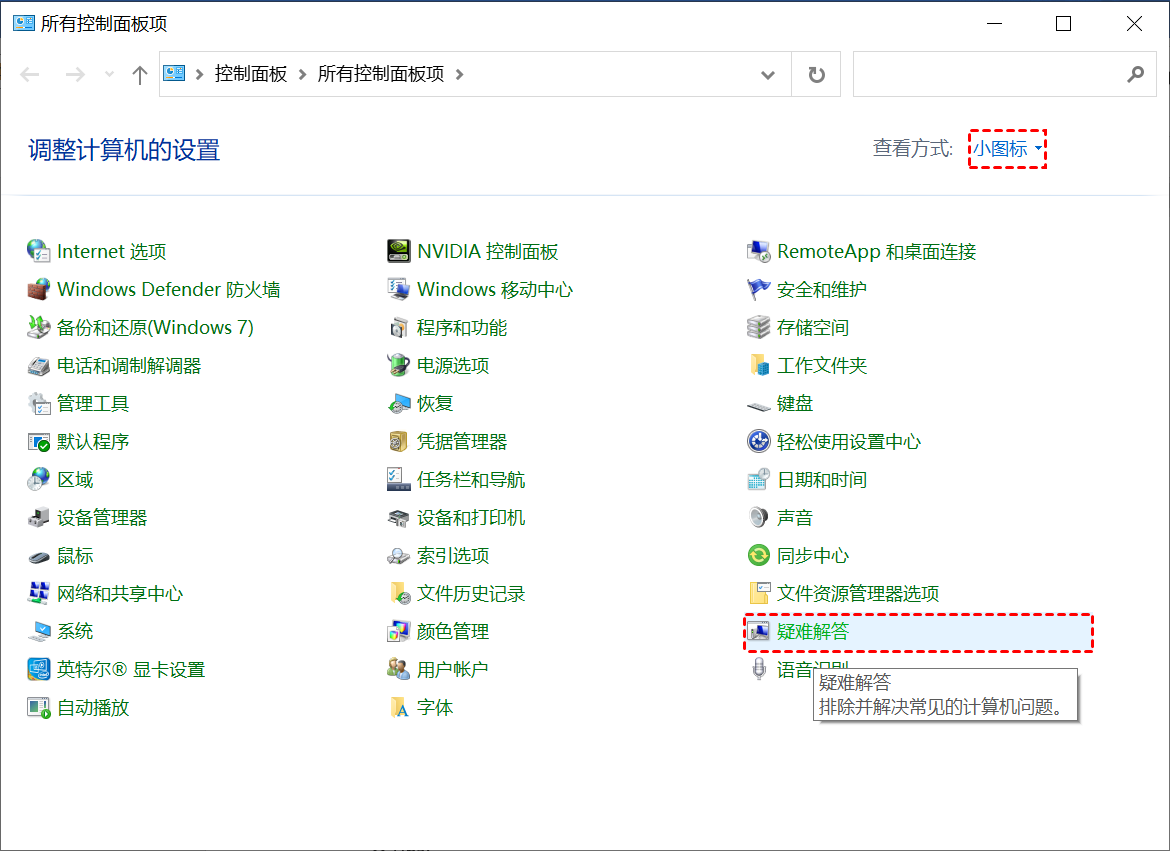Focus the control panel search box

tap(1004, 75)
